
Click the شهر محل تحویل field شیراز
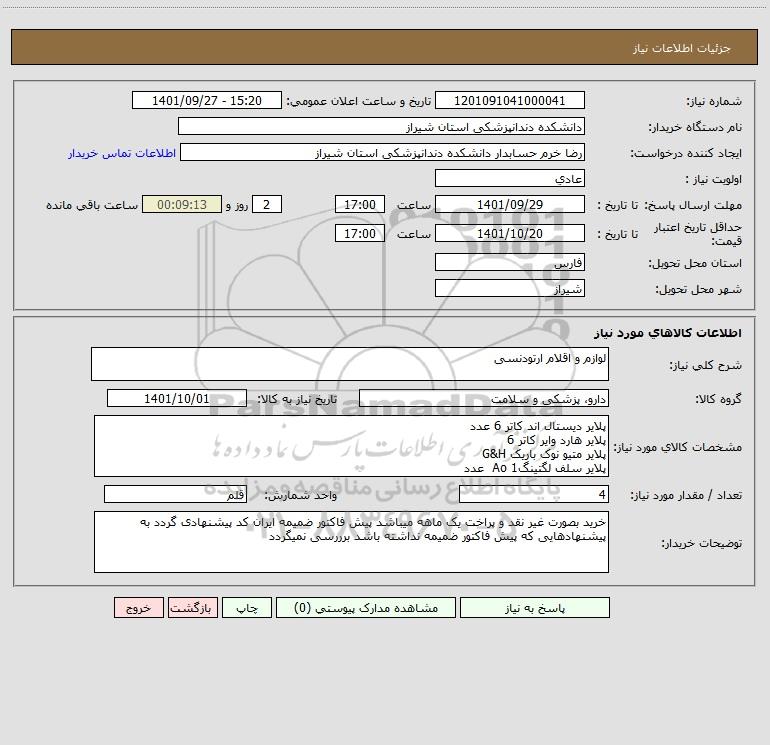click(x=510, y=288)
